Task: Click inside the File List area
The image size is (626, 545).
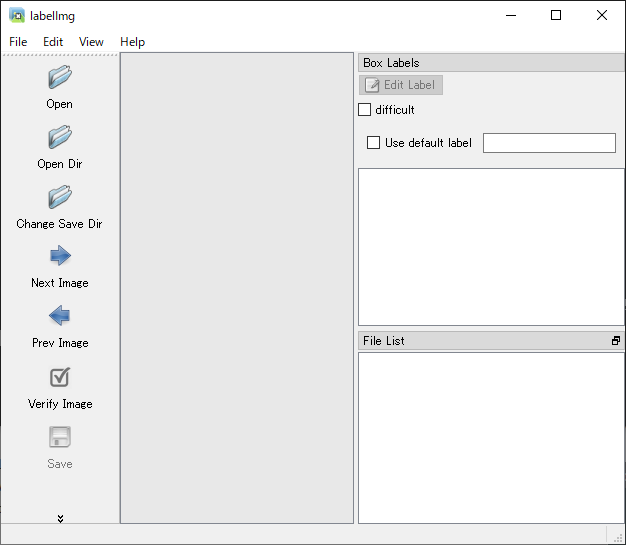Action: click(491, 438)
